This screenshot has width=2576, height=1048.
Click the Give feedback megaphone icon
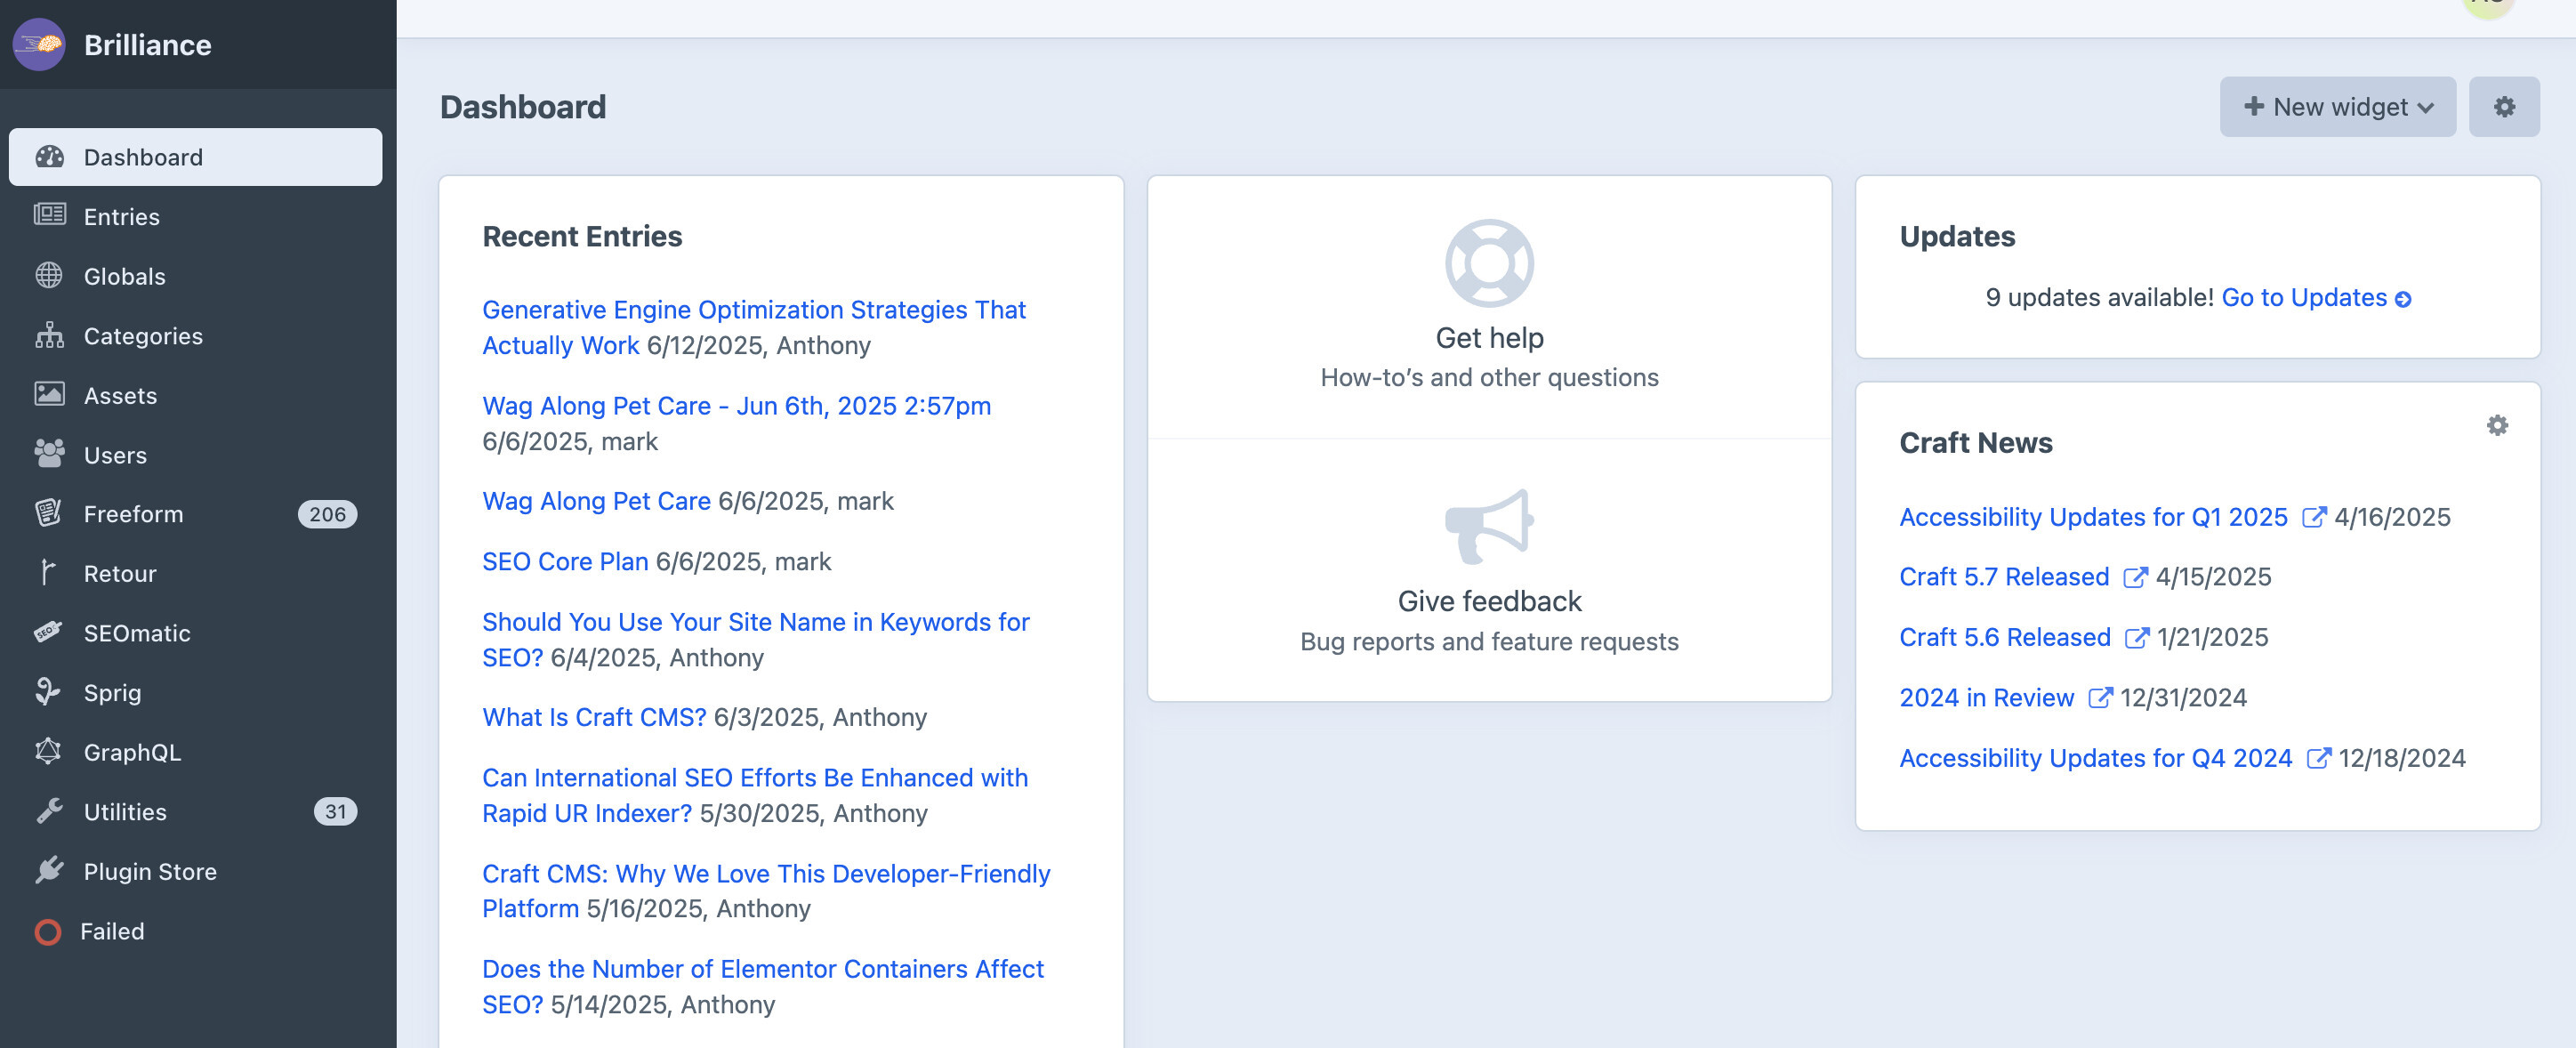coord(1489,526)
